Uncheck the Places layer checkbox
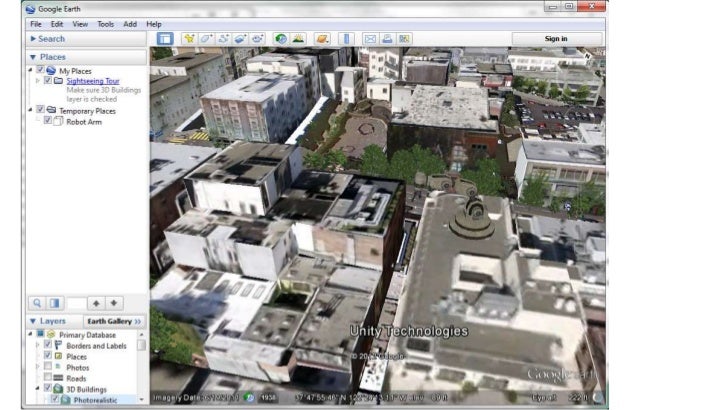Screen dimensions: 728x410 tap(48, 356)
